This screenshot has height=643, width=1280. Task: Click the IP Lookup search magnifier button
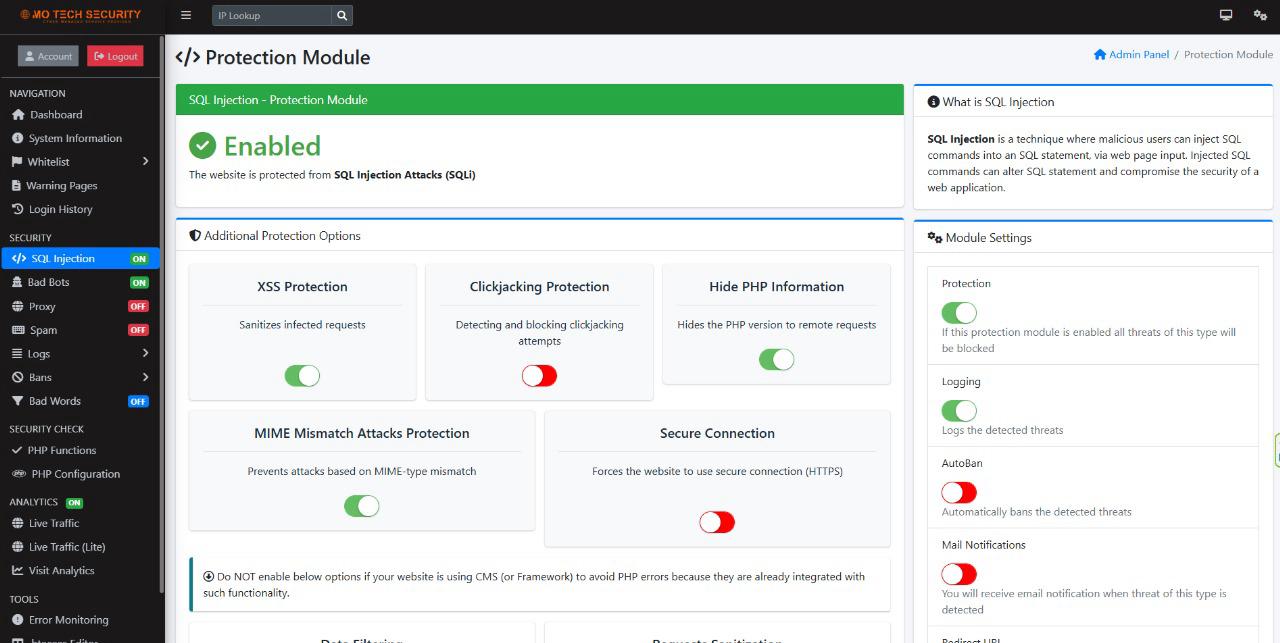coord(342,15)
